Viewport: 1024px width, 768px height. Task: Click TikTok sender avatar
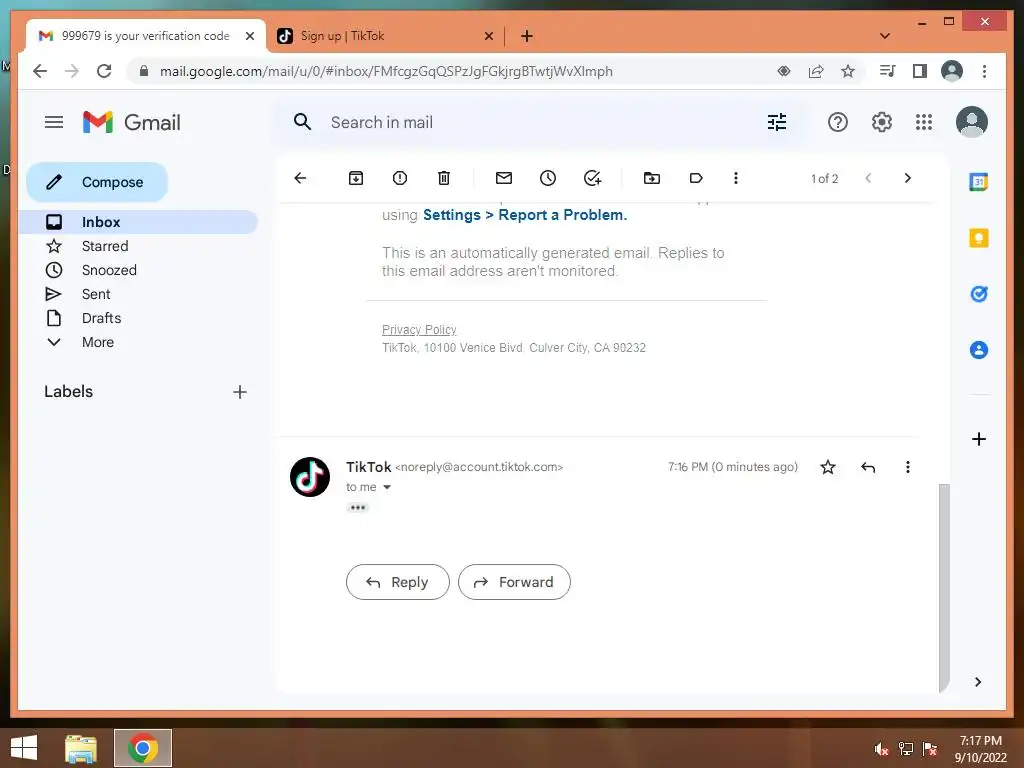tap(310, 477)
